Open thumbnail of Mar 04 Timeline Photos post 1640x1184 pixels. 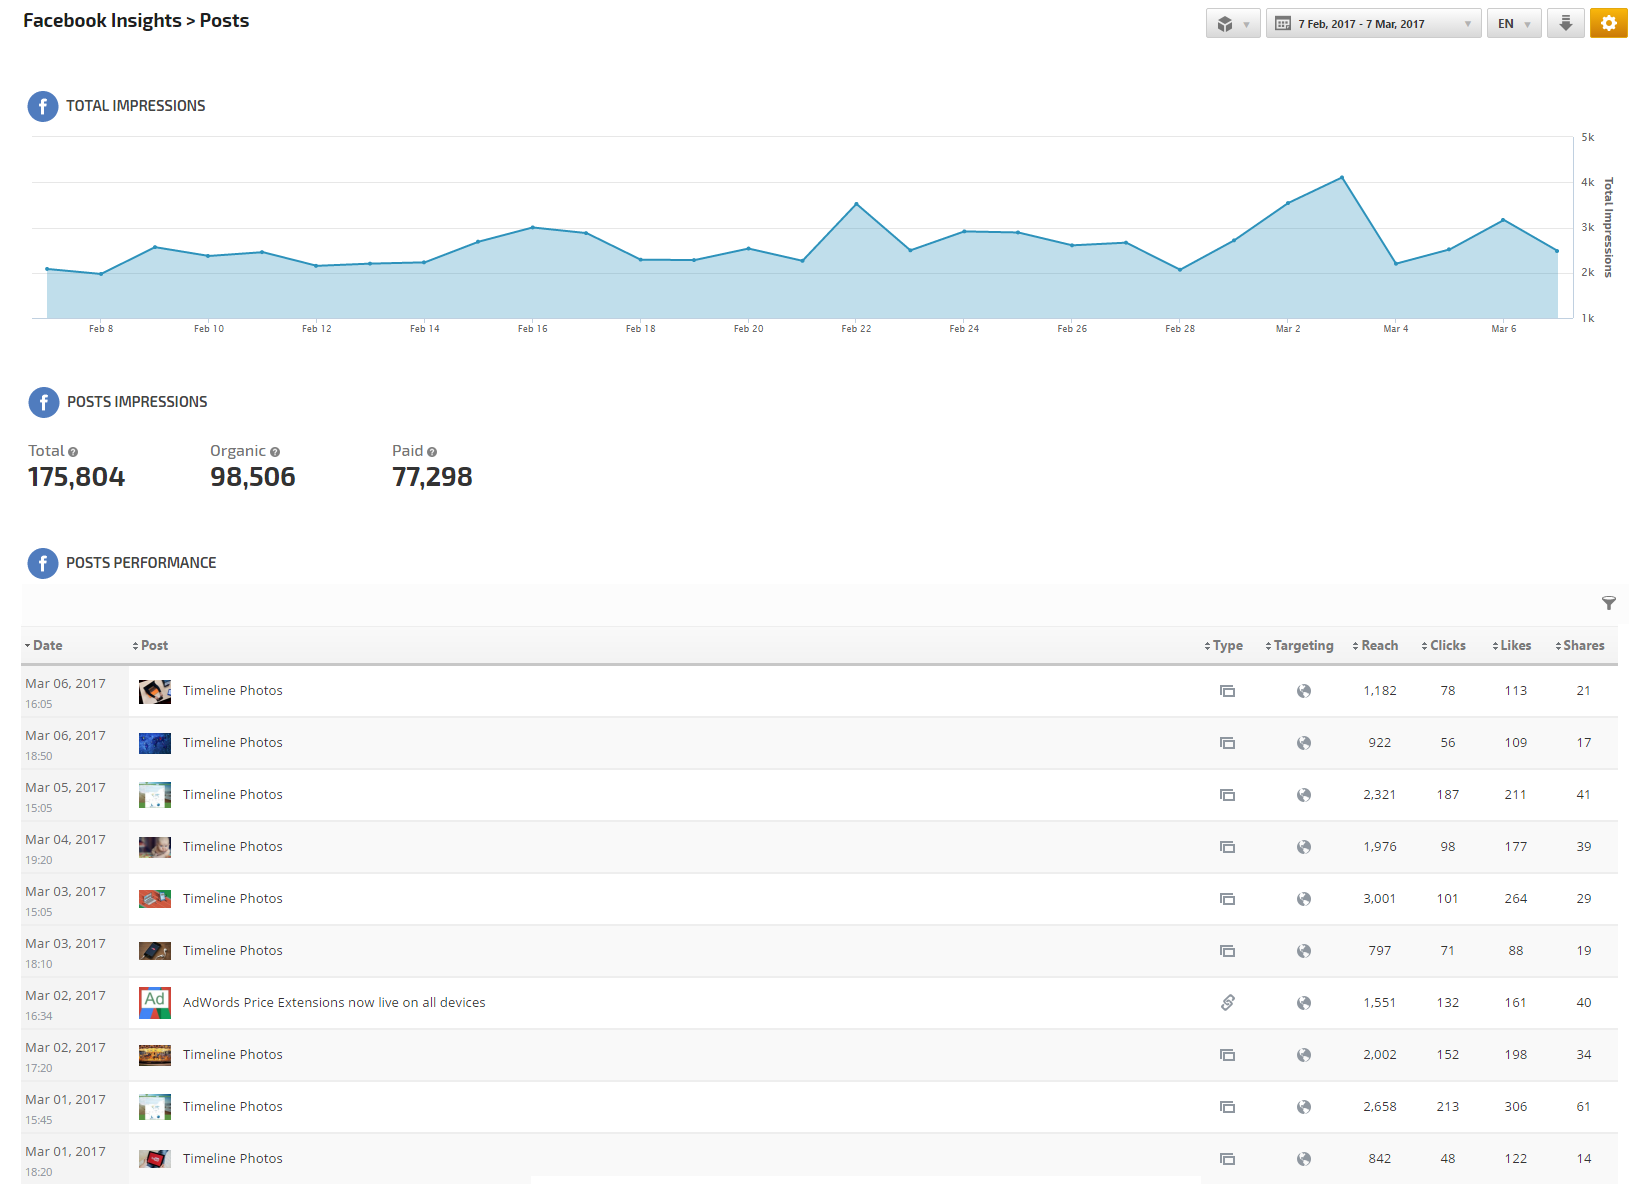155,847
